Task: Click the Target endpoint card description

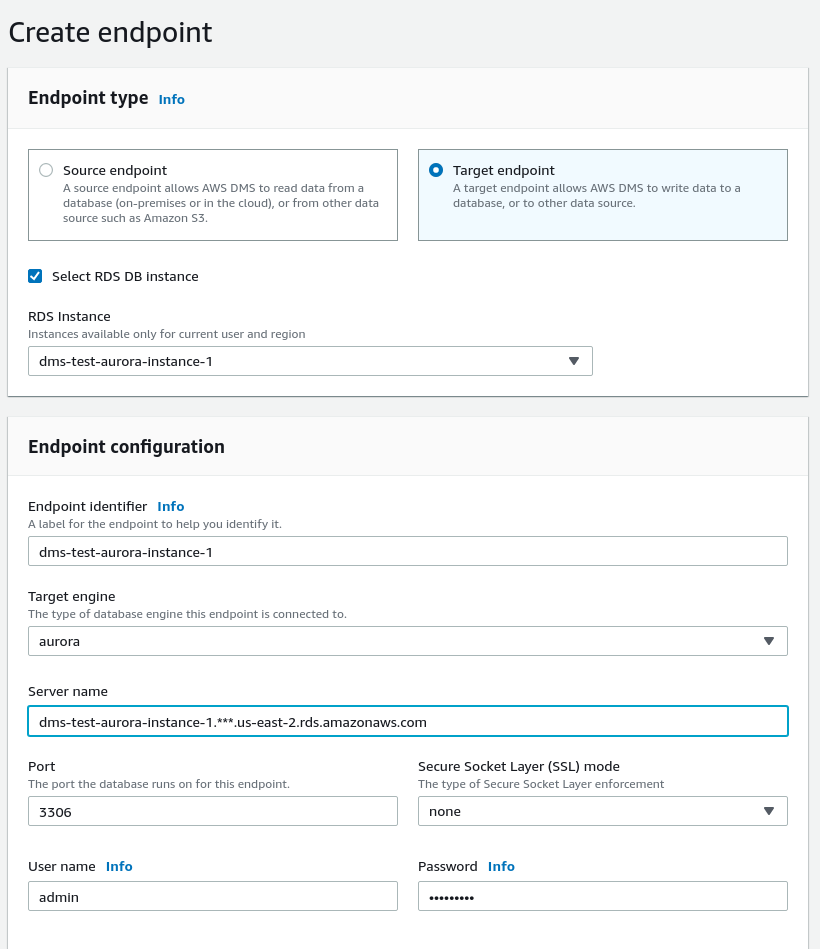Action: pyautogui.click(x=597, y=195)
